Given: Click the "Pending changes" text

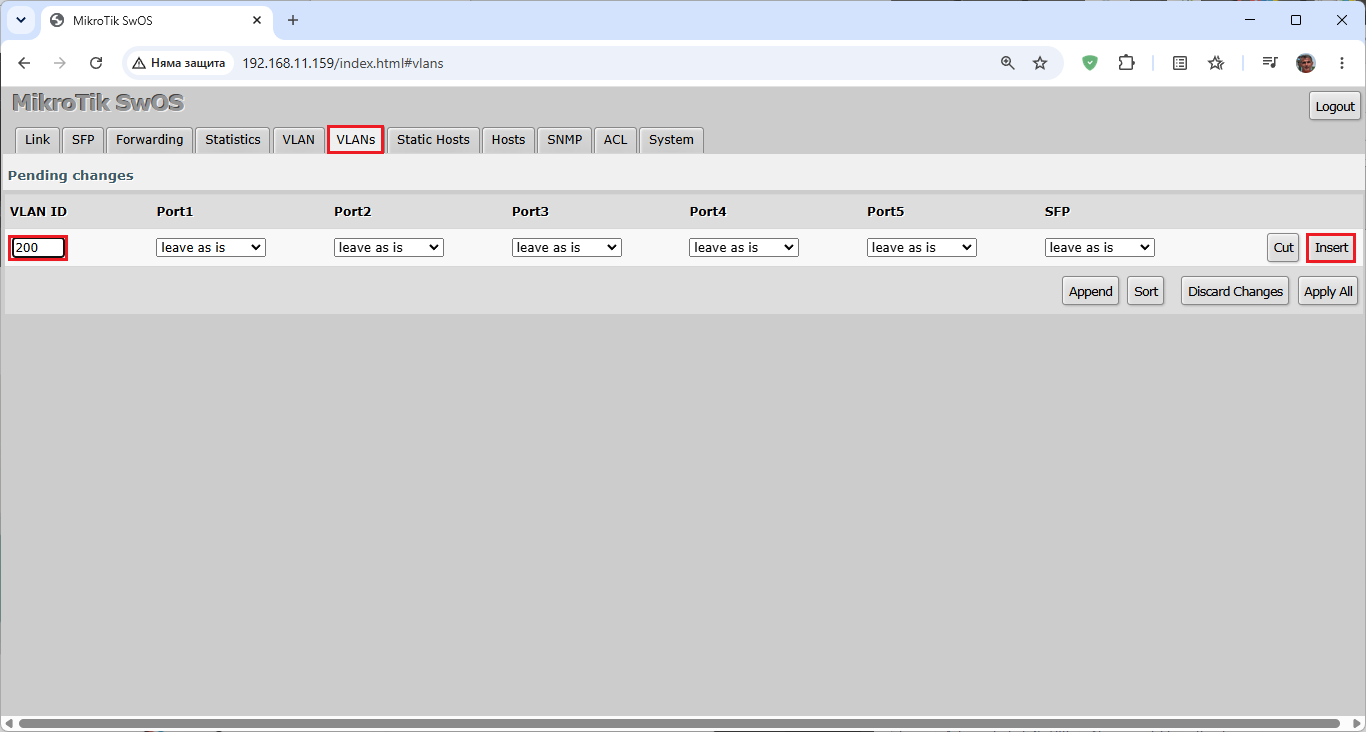Looking at the screenshot, I should pos(71,175).
